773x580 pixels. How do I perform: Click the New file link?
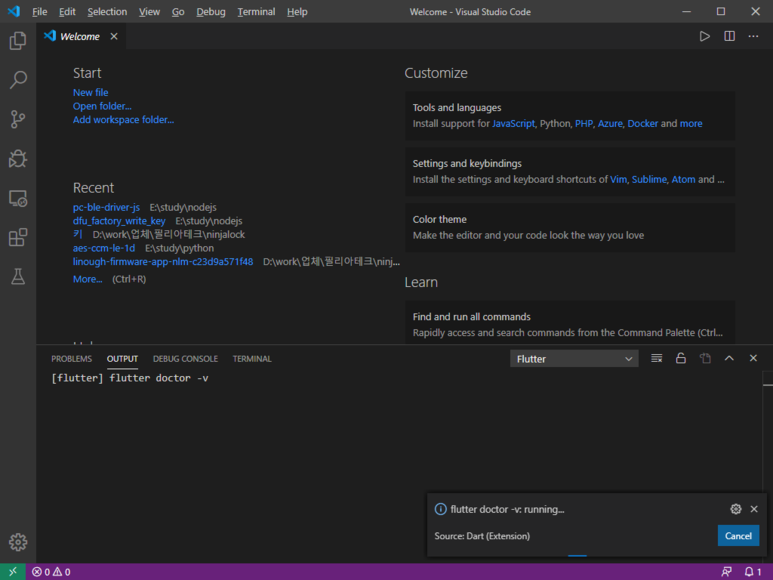[x=90, y=93]
